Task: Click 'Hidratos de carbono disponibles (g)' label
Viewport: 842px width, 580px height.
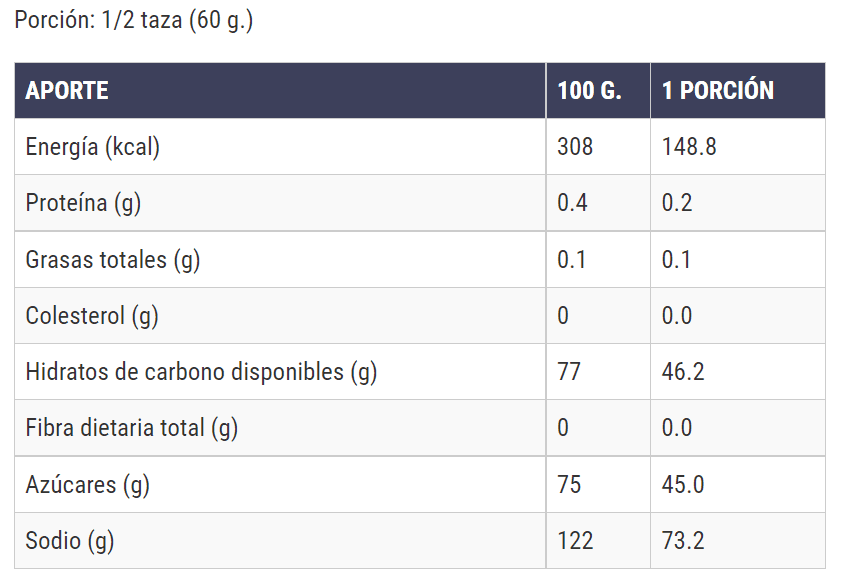Action: point(201,372)
